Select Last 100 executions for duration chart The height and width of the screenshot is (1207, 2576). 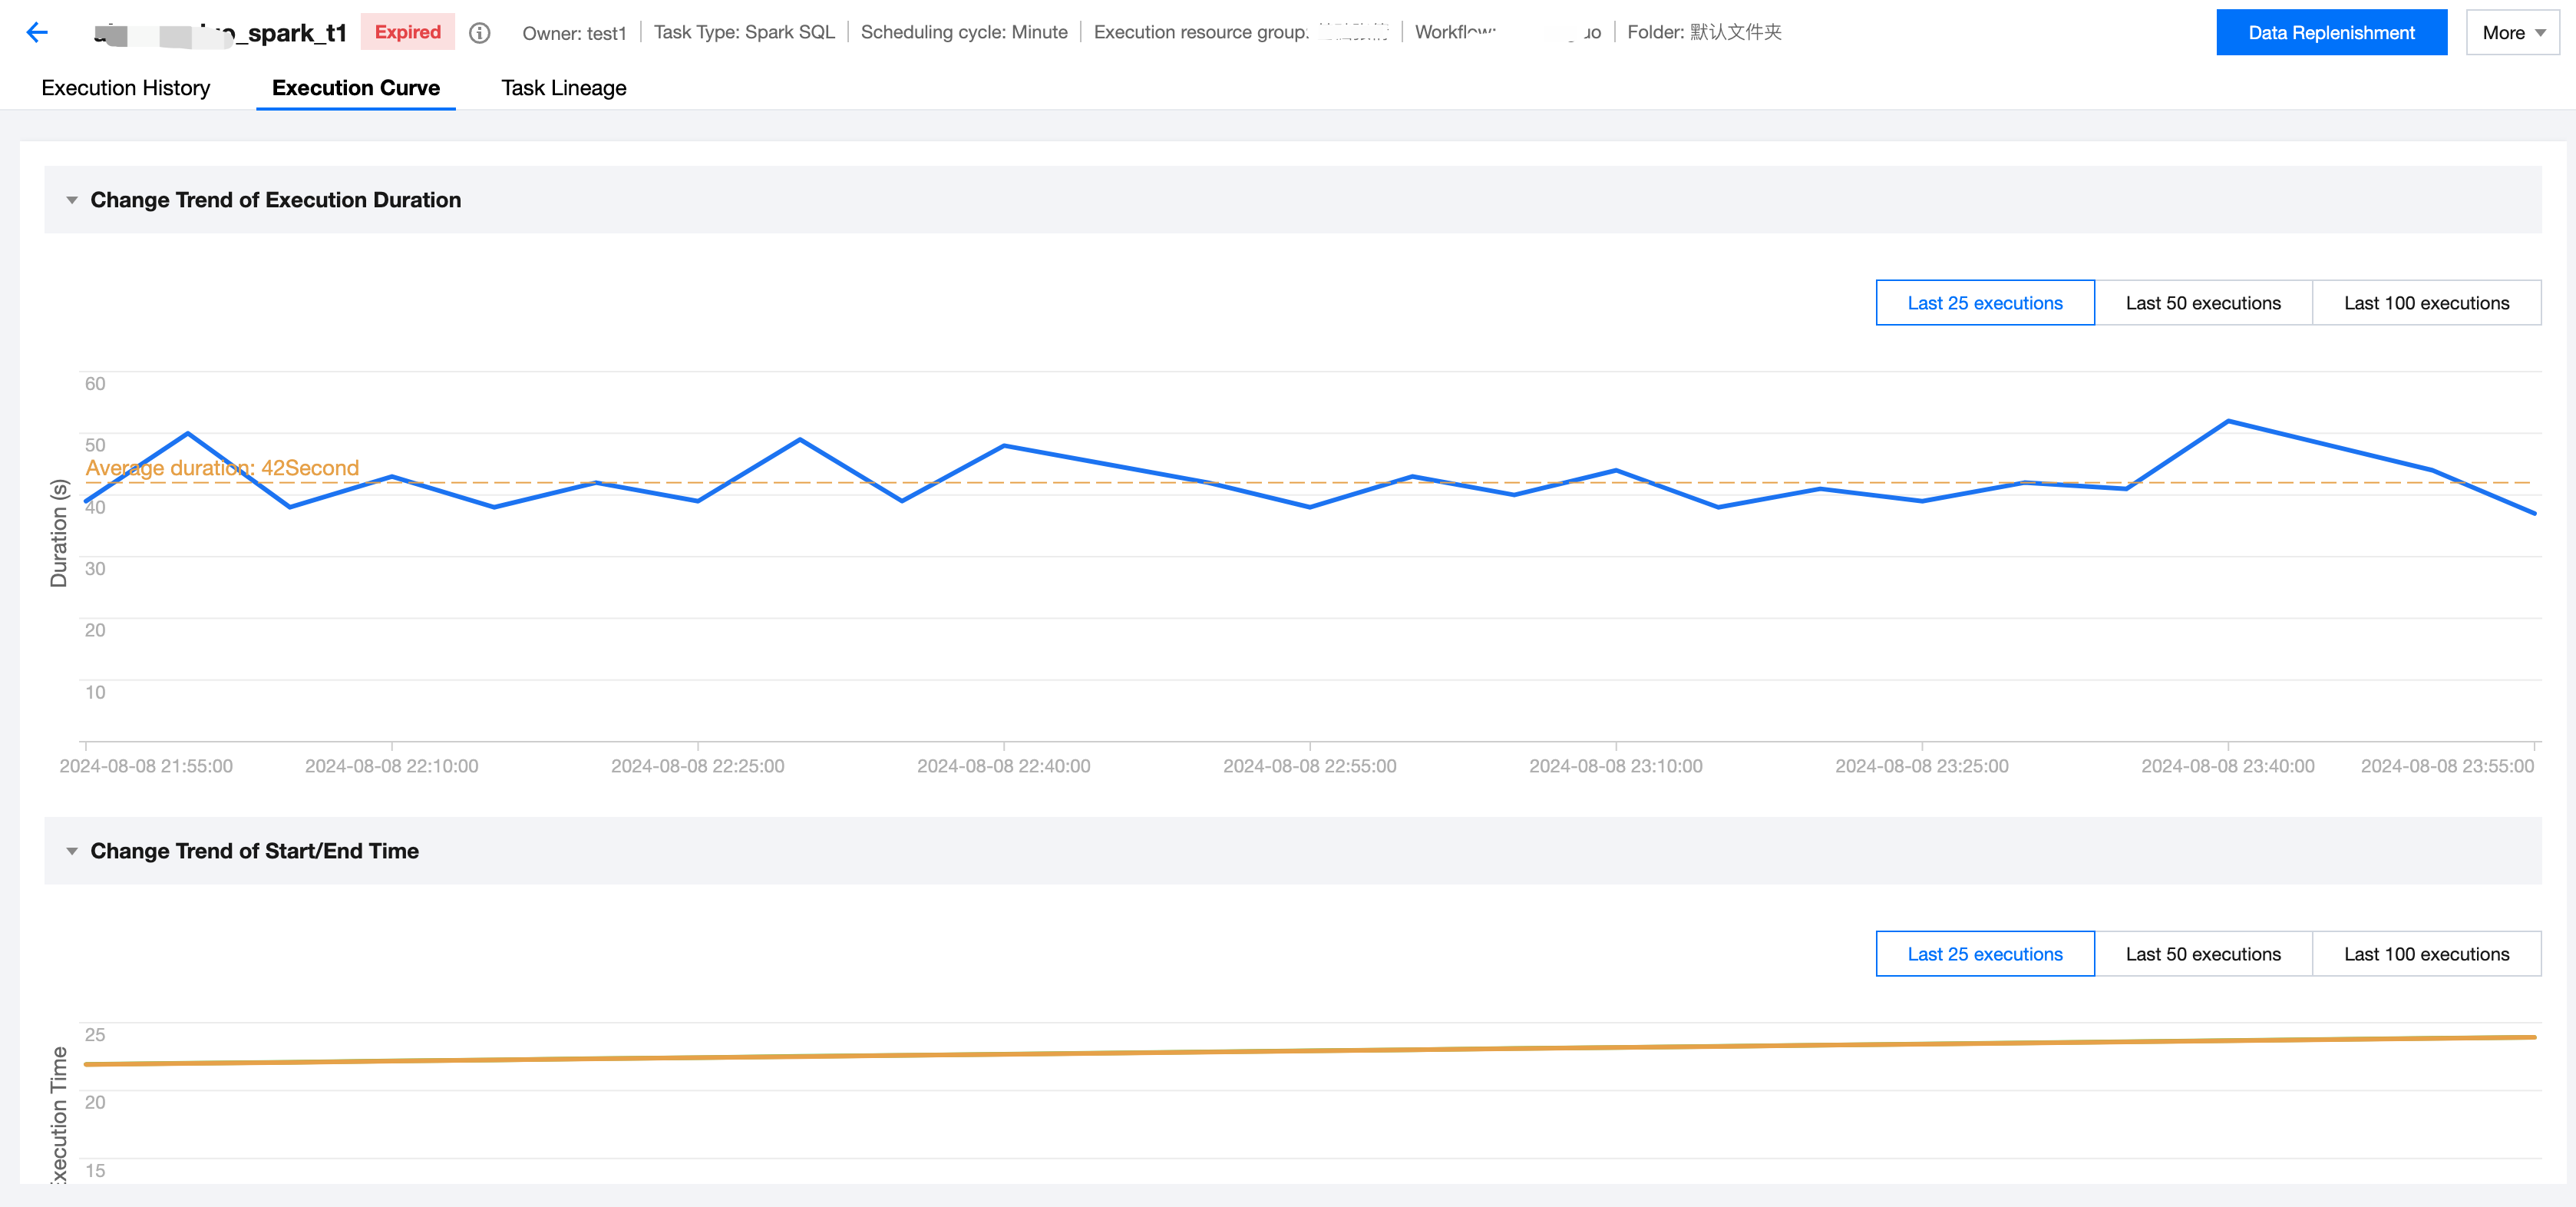pos(2426,303)
